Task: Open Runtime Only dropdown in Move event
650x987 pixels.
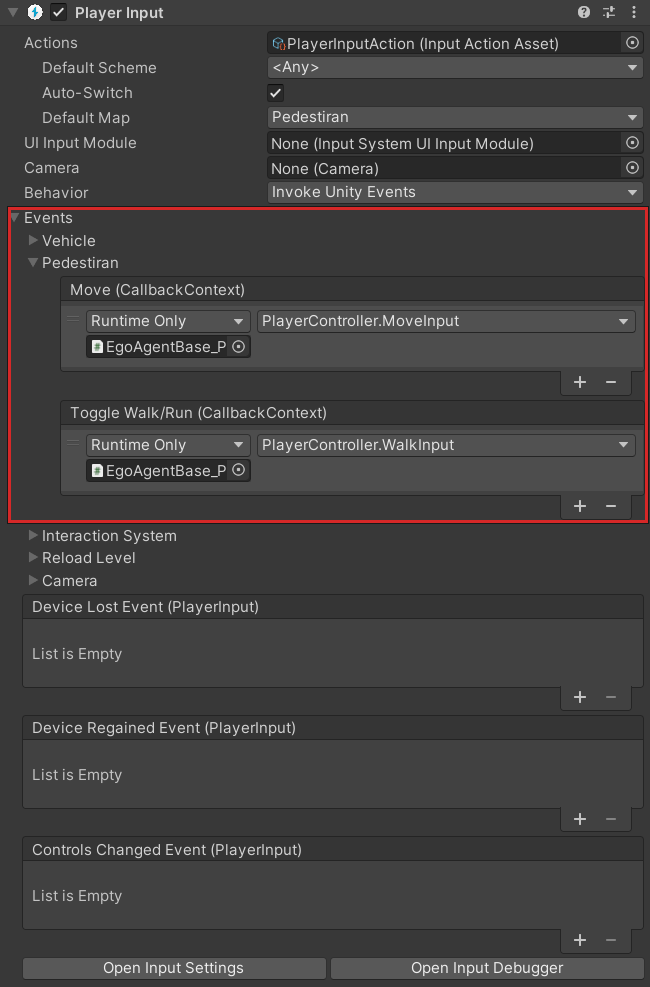Action: [168, 321]
